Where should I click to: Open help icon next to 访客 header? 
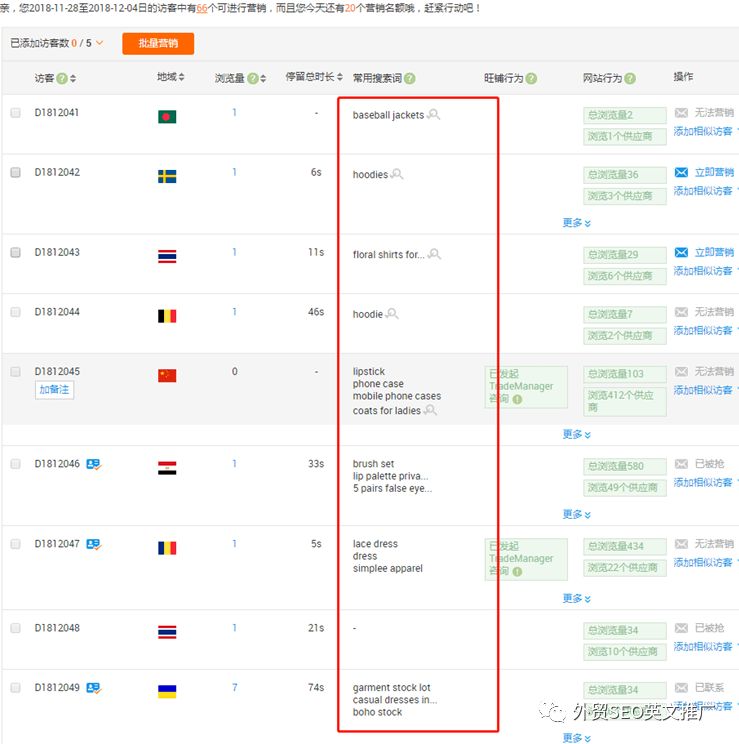(62, 78)
